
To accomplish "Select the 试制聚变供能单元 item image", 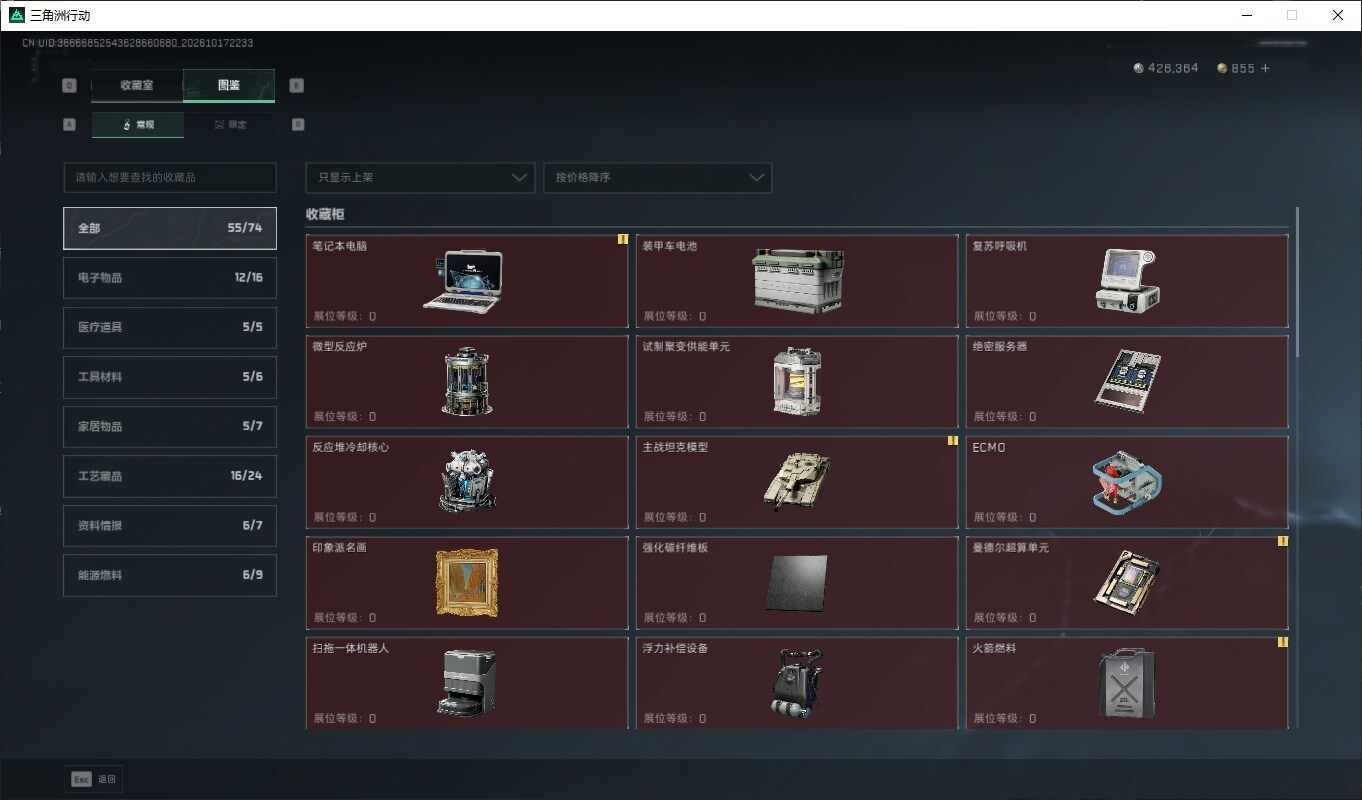I will [797, 382].
